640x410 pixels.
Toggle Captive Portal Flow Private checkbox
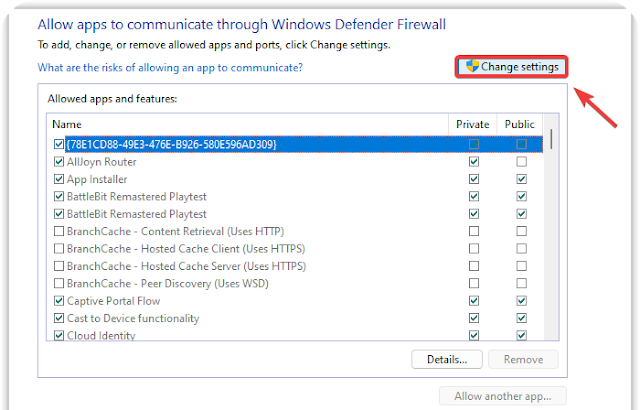click(474, 301)
